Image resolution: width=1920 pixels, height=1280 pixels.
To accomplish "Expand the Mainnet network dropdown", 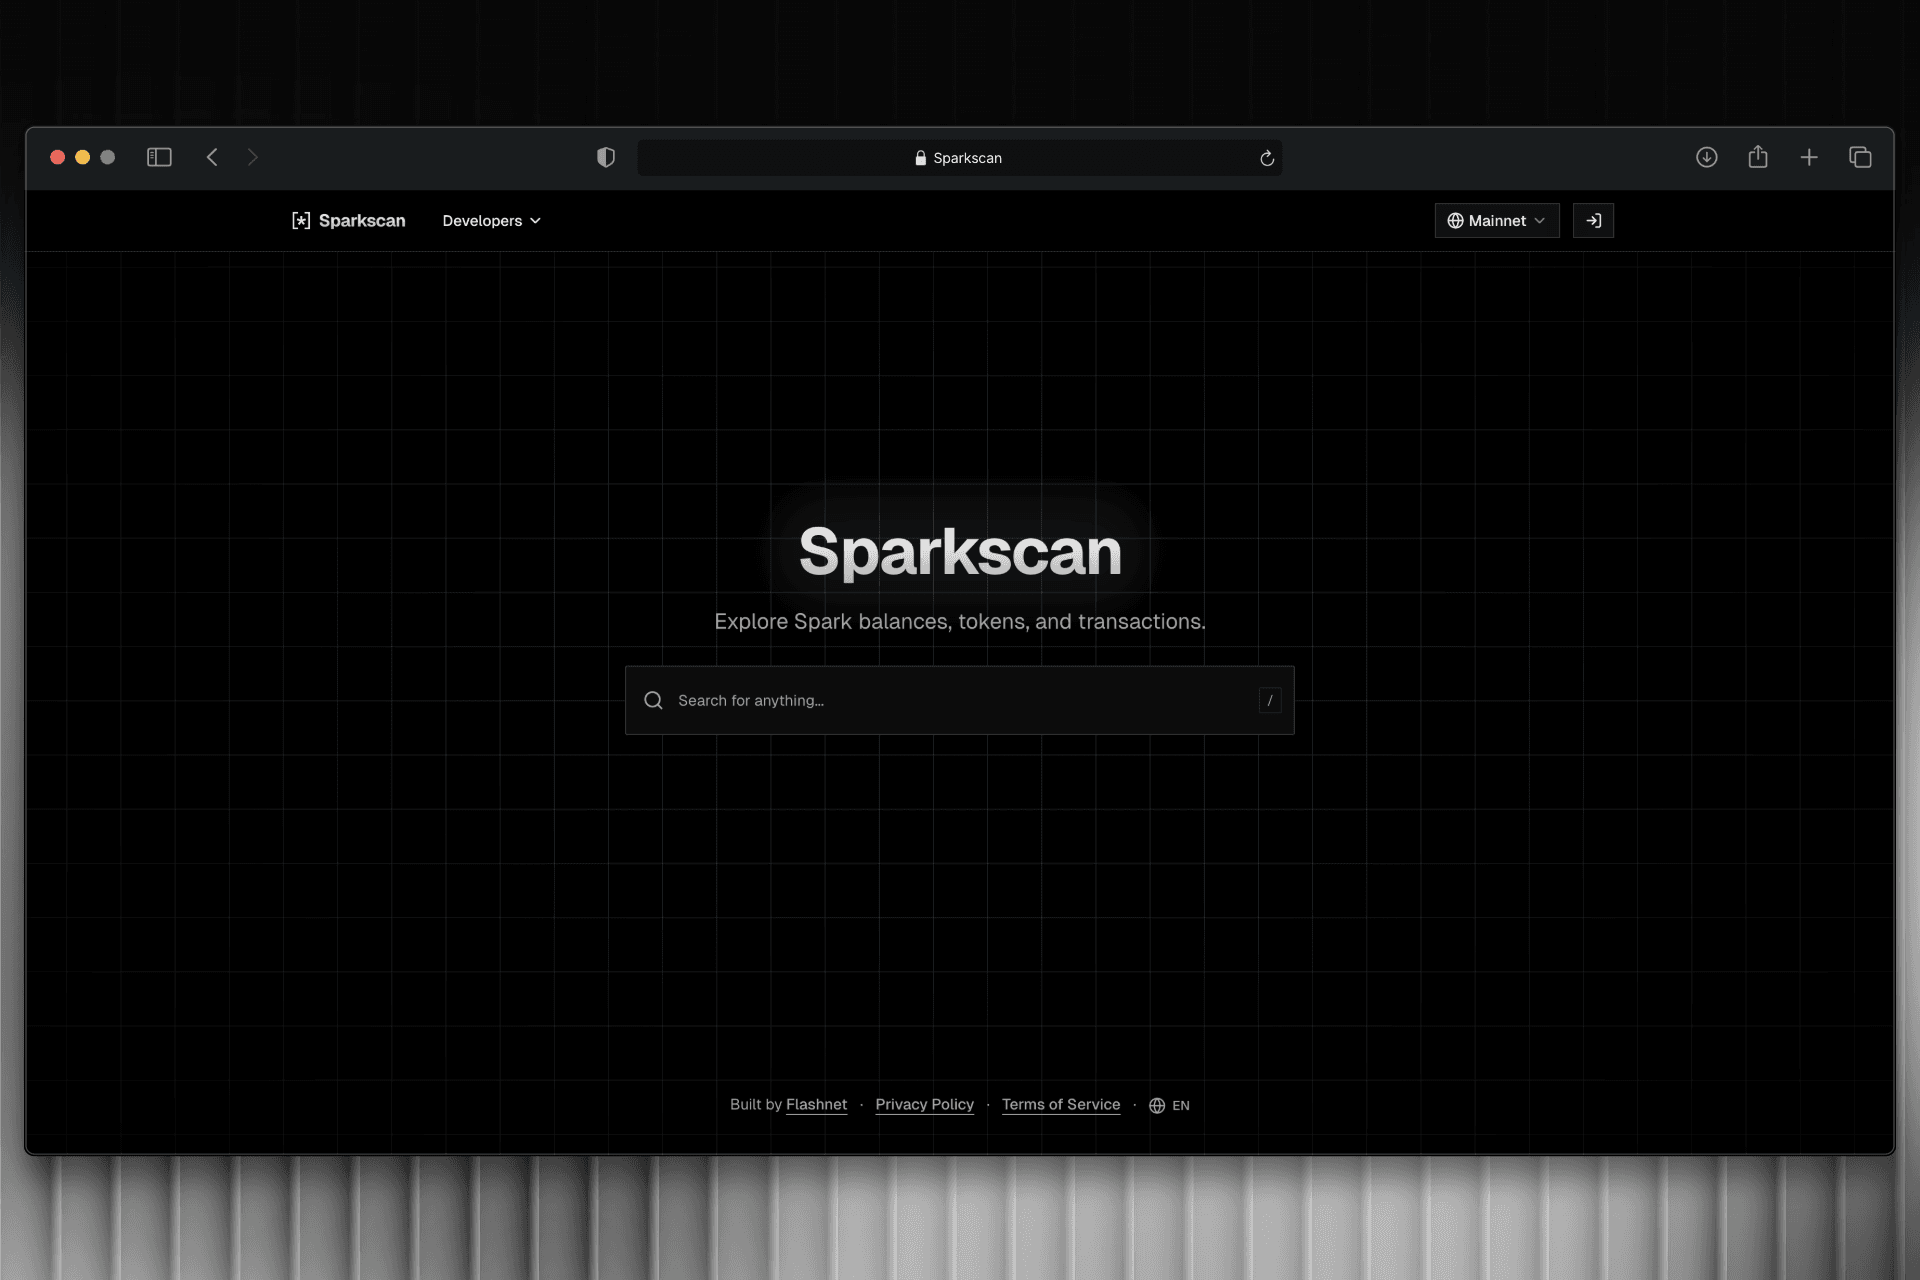I will pos(1537,220).
